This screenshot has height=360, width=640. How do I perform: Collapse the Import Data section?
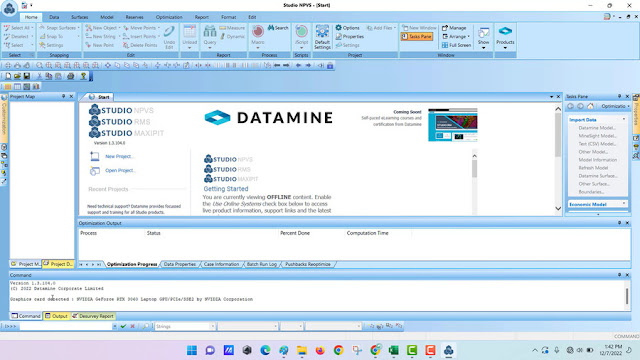624,120
